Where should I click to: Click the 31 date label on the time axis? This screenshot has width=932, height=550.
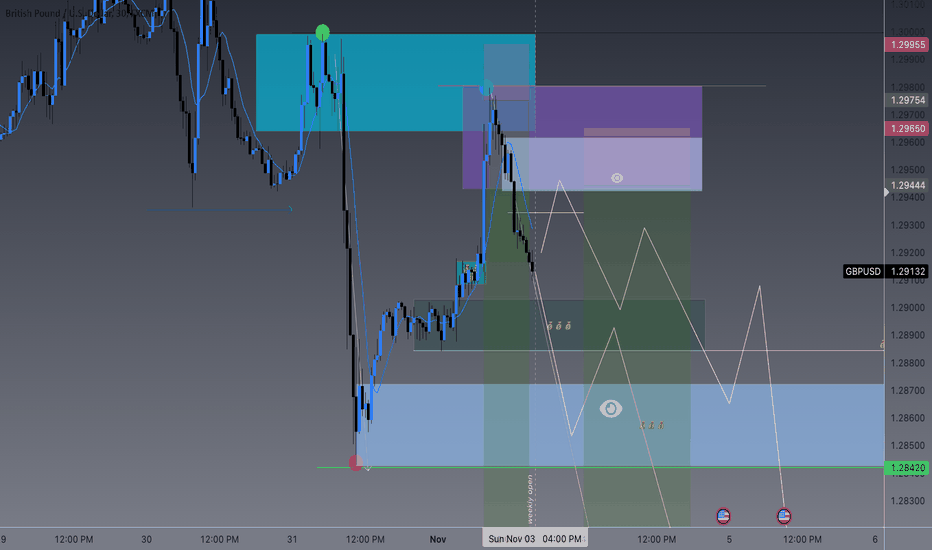click(x=292, y=539)
